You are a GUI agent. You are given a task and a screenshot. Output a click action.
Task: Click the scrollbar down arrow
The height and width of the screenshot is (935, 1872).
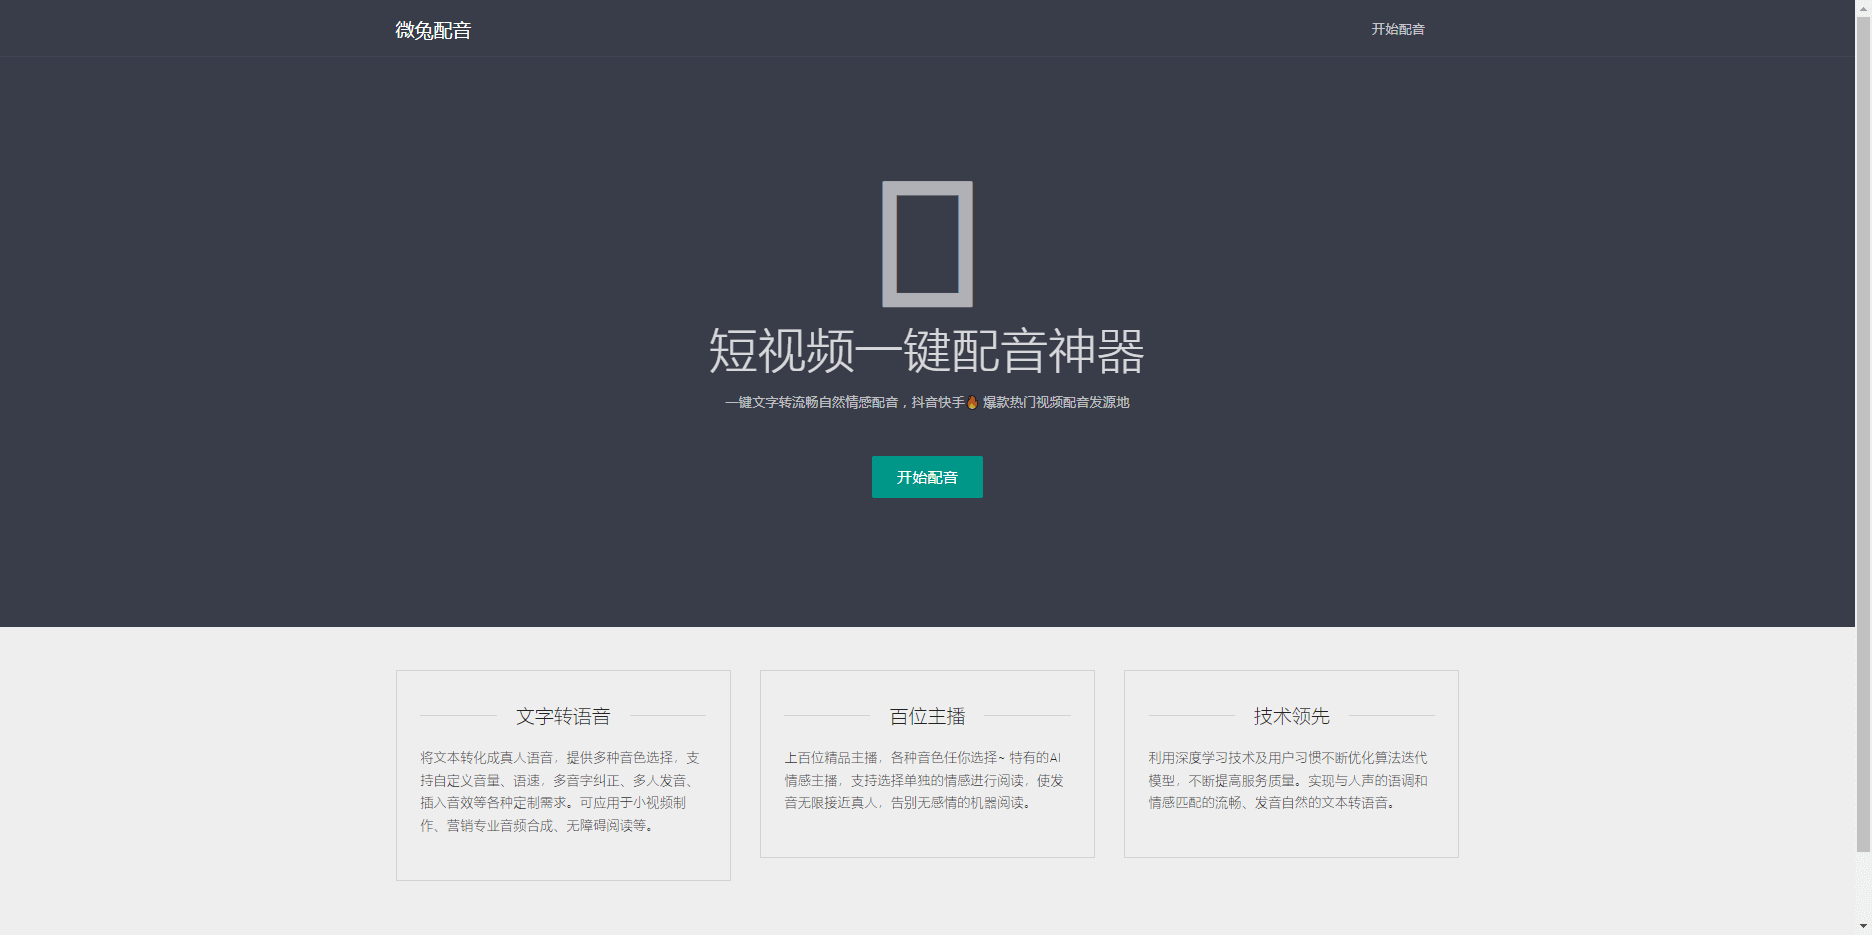pos(1863,927)
